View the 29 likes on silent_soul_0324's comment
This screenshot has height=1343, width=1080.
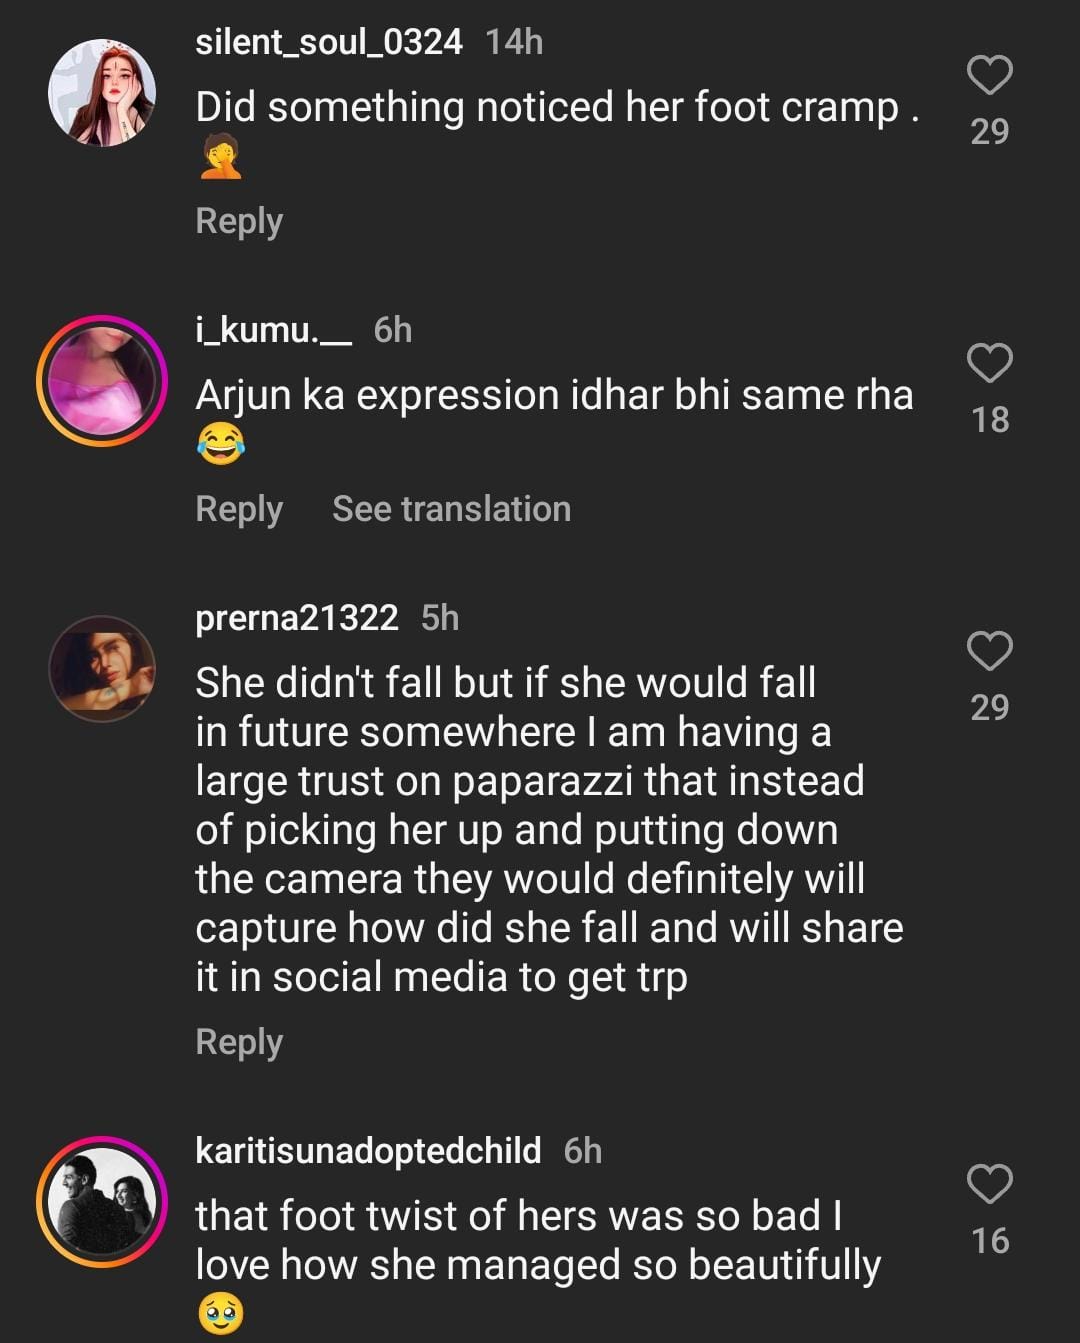[990, 131]
